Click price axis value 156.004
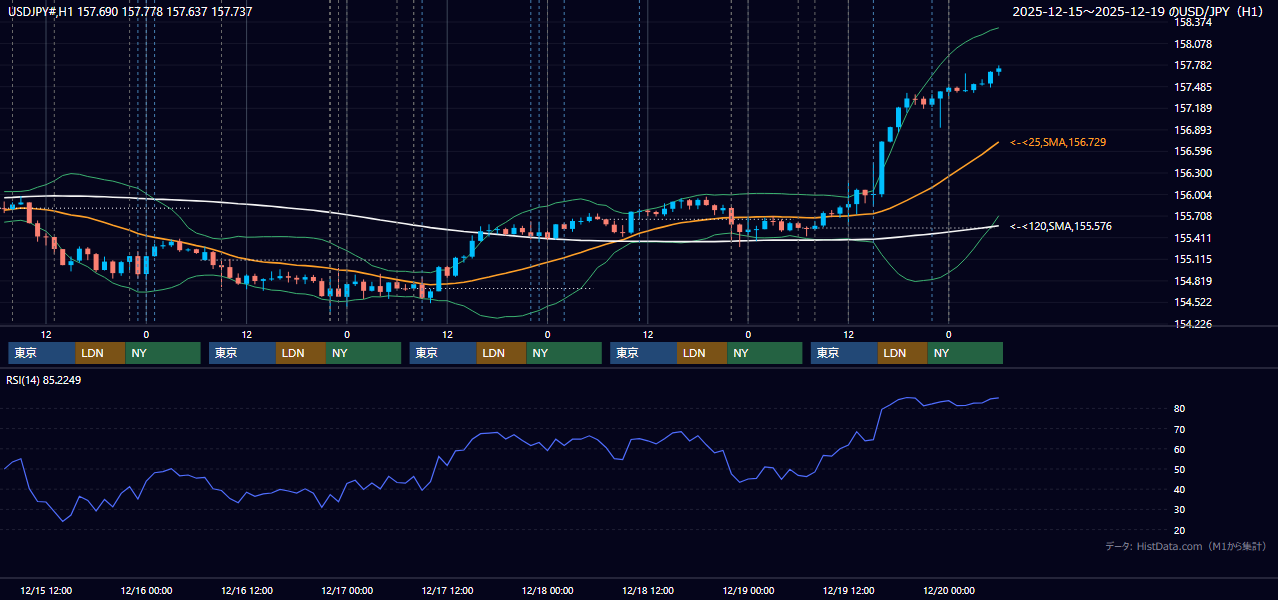Screen dimensions: 1278x600 1193,195
